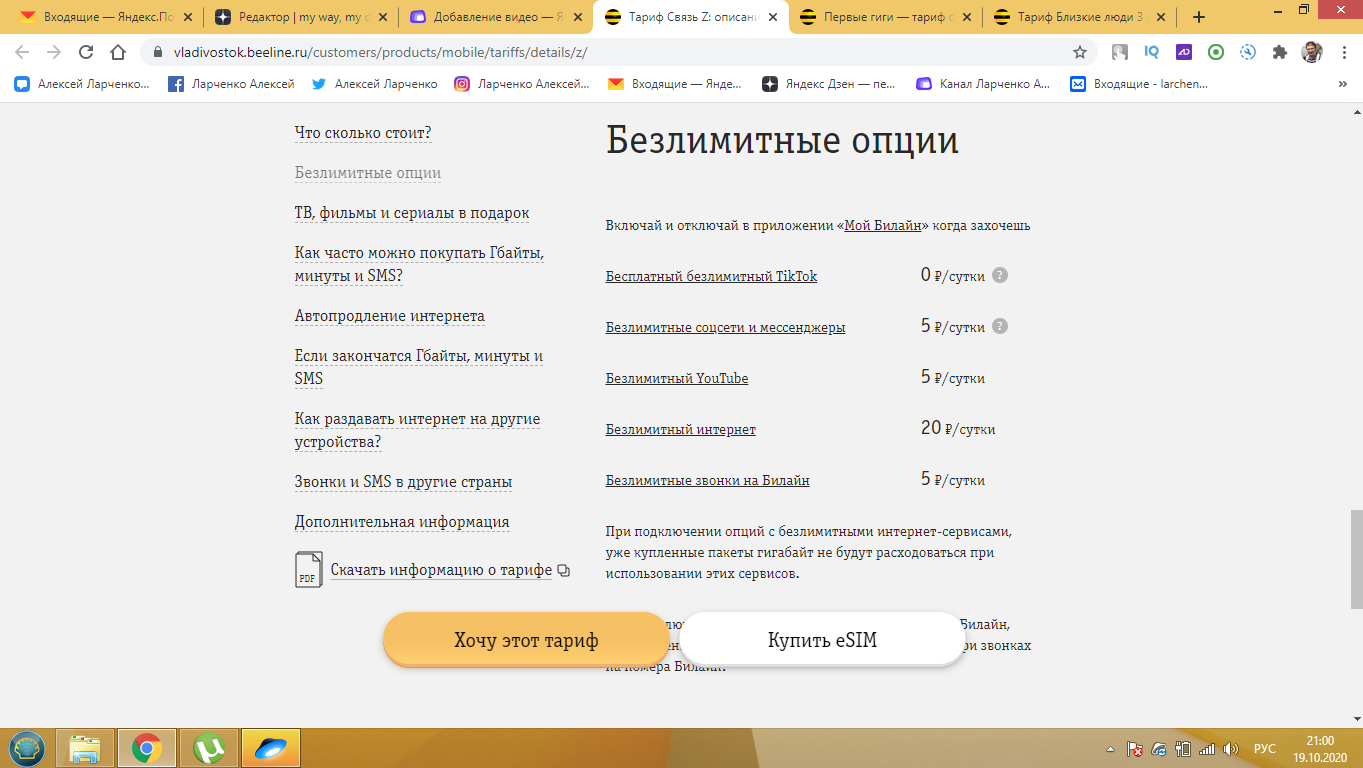This screenshot has height=768, width=1363.
Task: Open the Facebook Ларченко Алексей bookmark
Action: (x=231, y=85)
